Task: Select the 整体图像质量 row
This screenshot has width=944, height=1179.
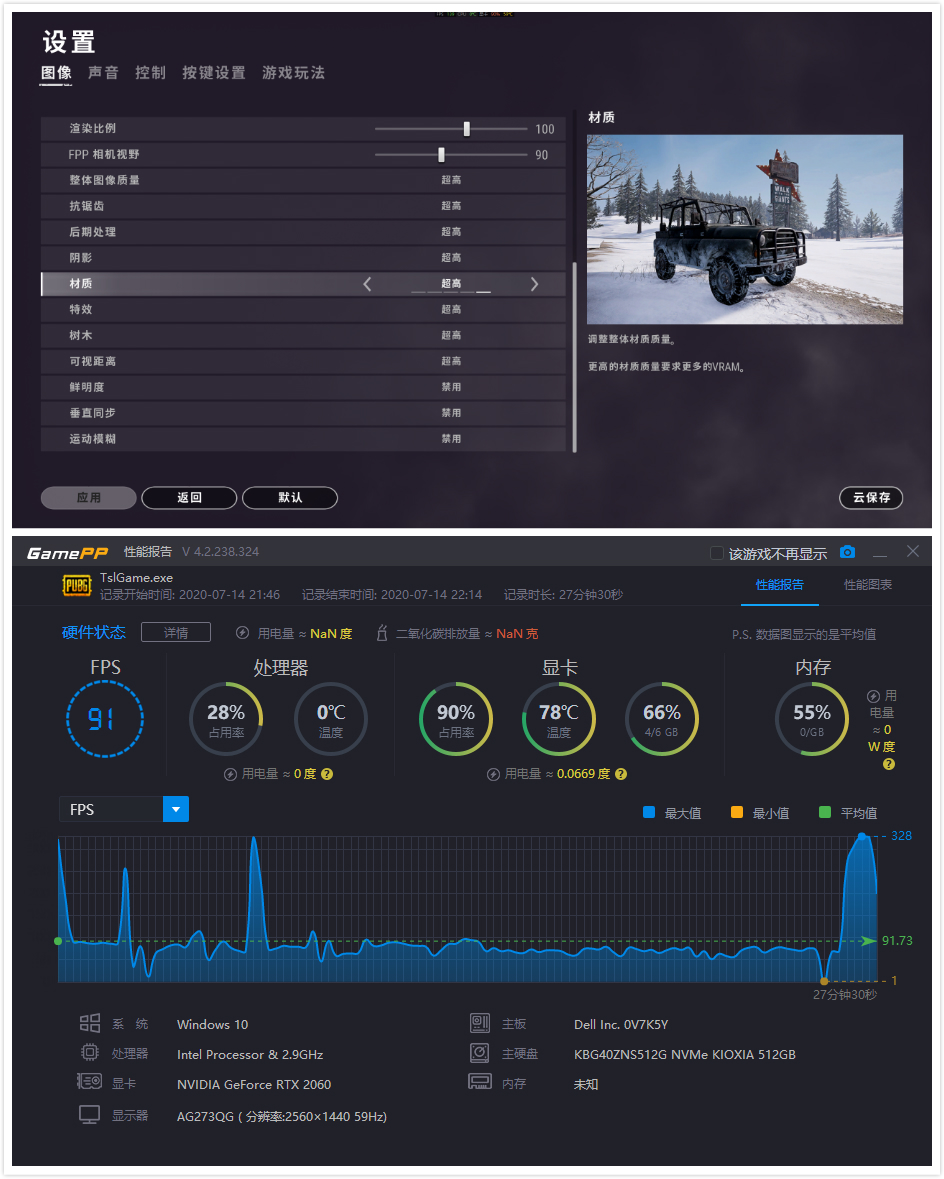Action: (x=303, y=180)
